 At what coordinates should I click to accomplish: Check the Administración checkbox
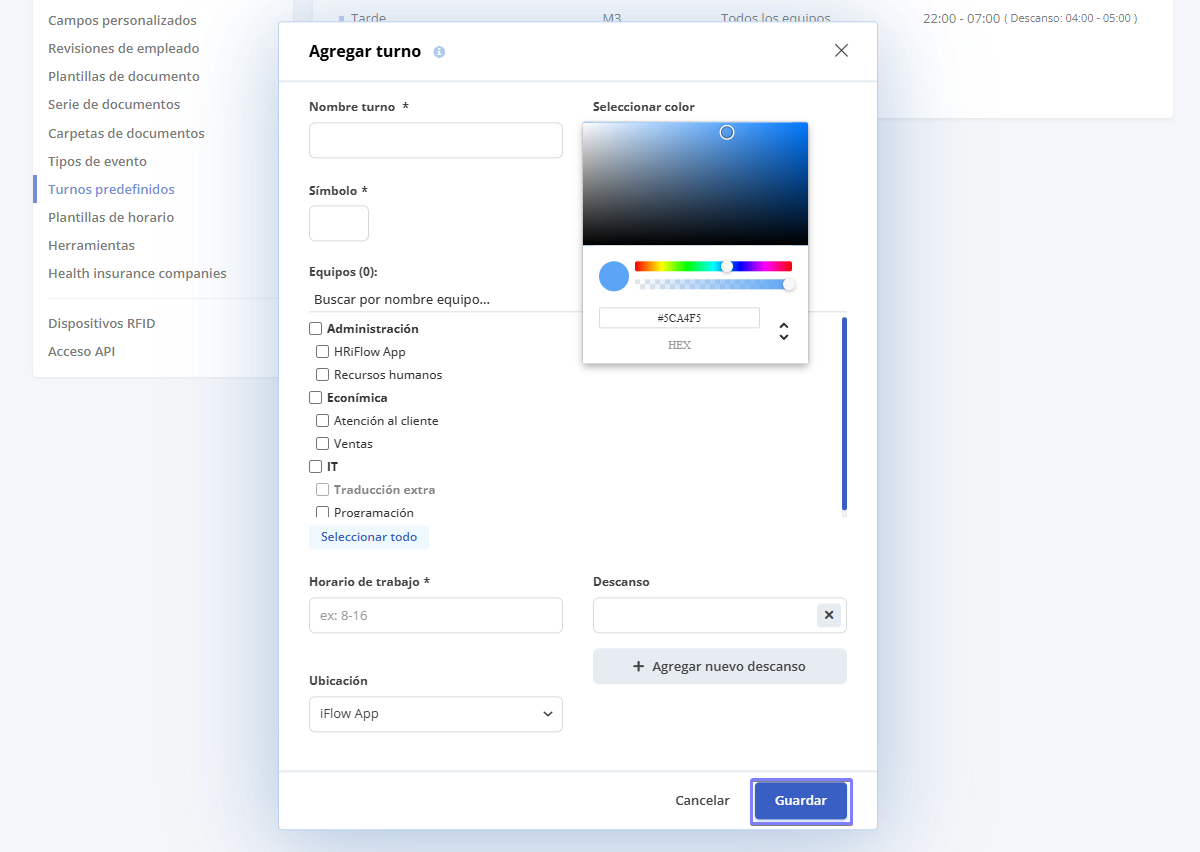tap(316, 328)
